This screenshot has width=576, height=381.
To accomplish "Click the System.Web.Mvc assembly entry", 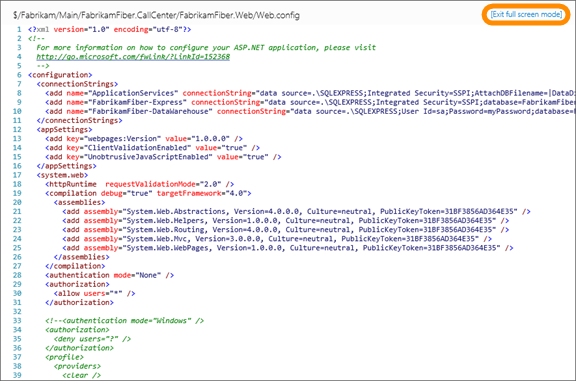I will pos(277,239).
